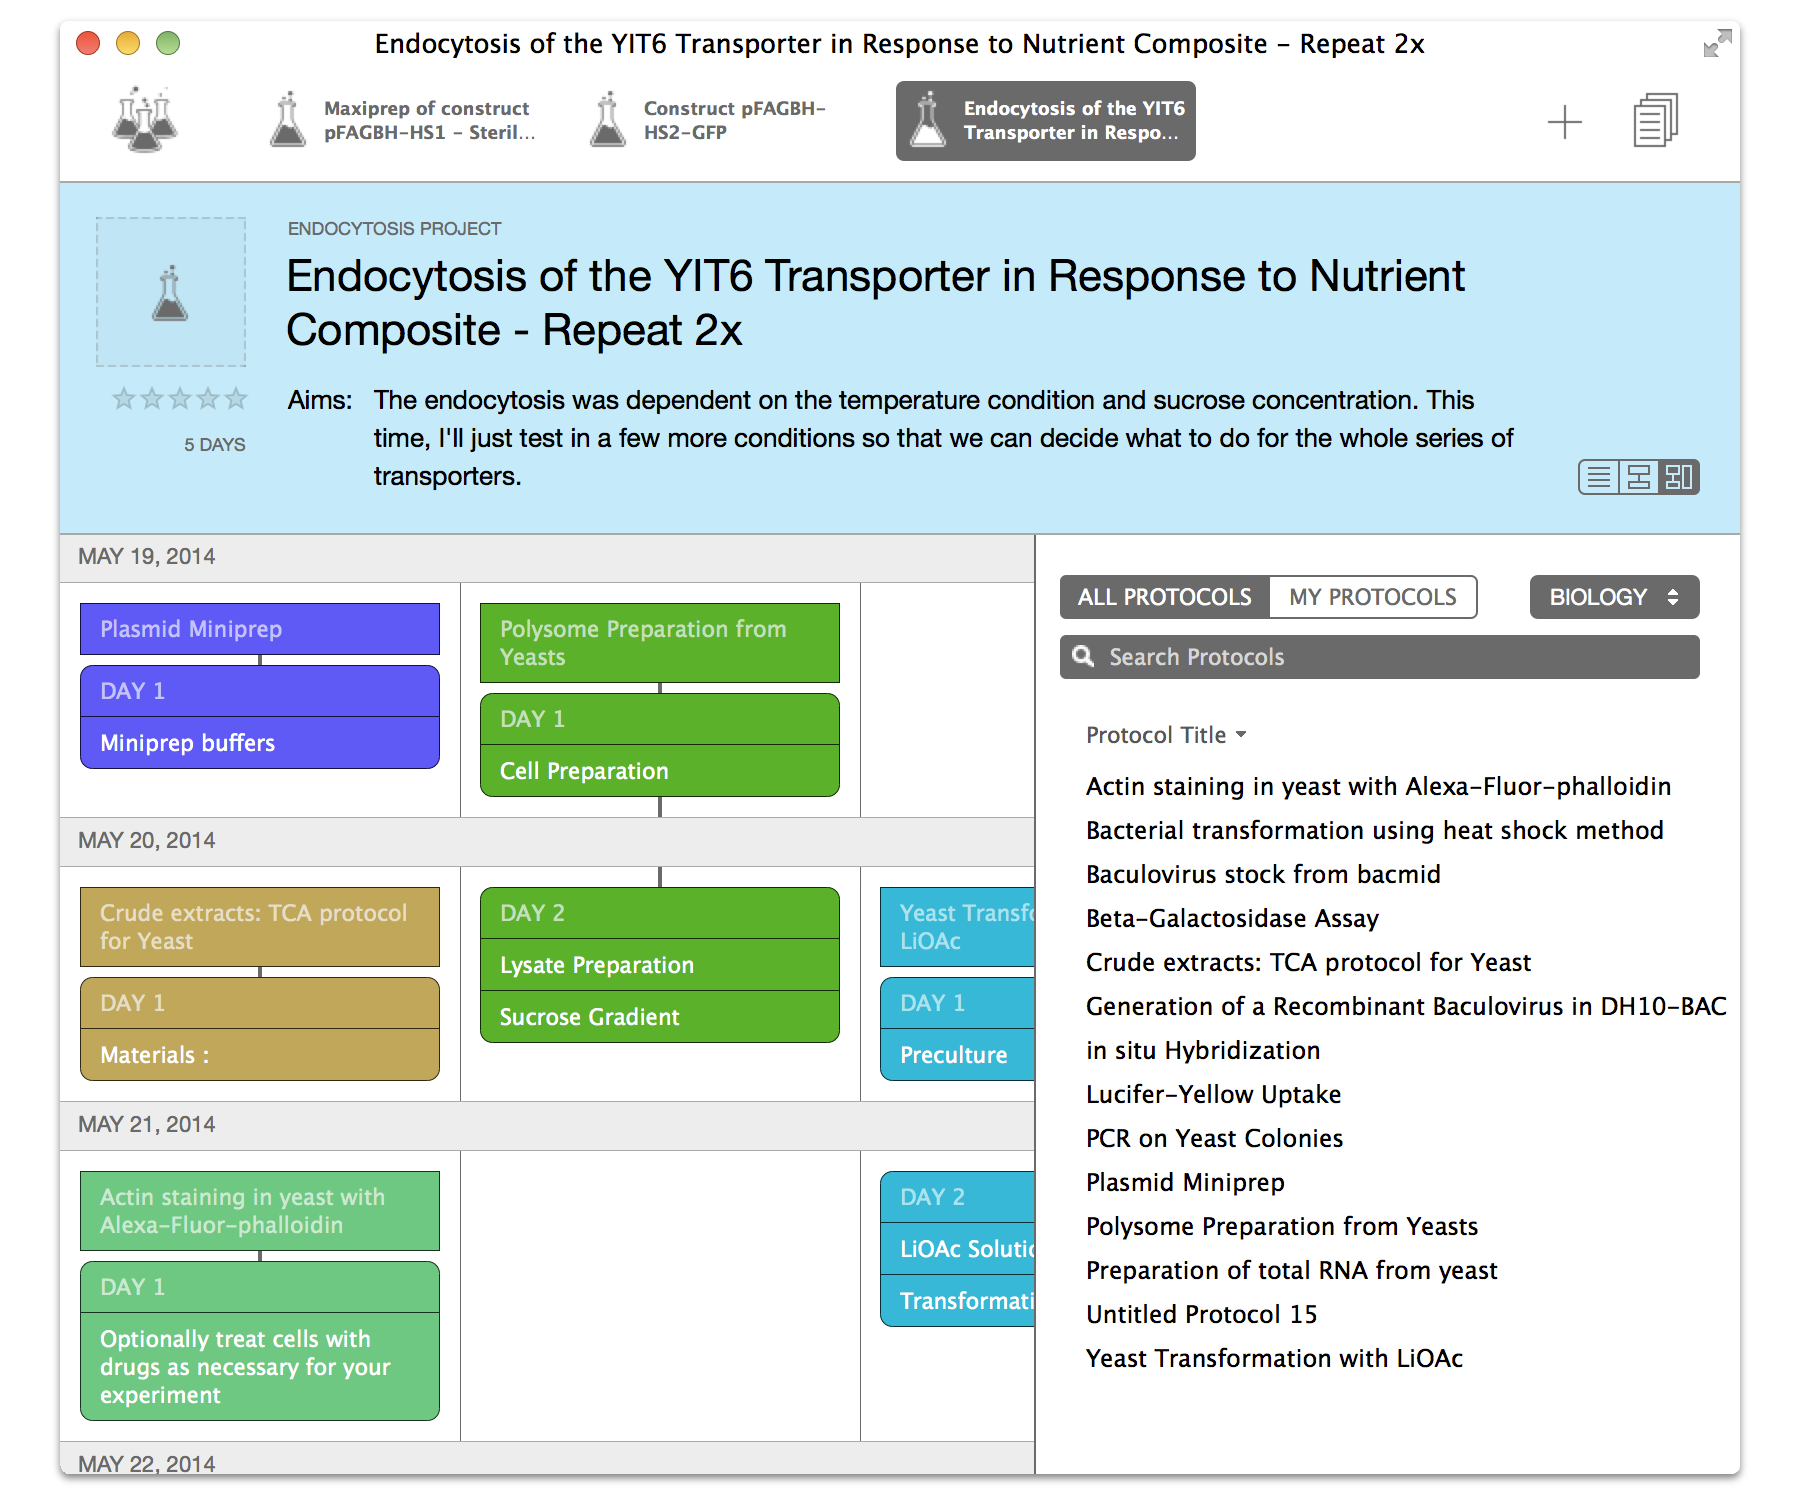Open the documents stack icon in toolbar

(x=1656, y=121)
